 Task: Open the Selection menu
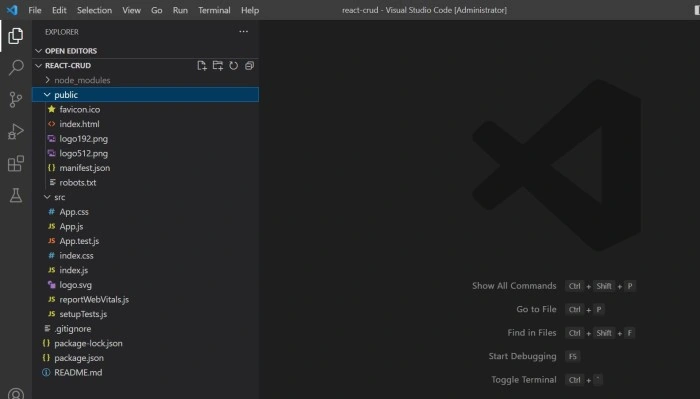[94, 10]
